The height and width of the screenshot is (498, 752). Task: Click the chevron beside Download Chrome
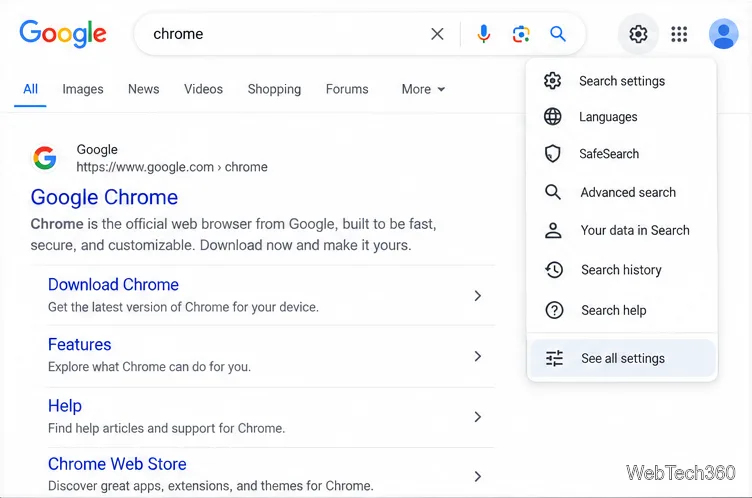477,296
